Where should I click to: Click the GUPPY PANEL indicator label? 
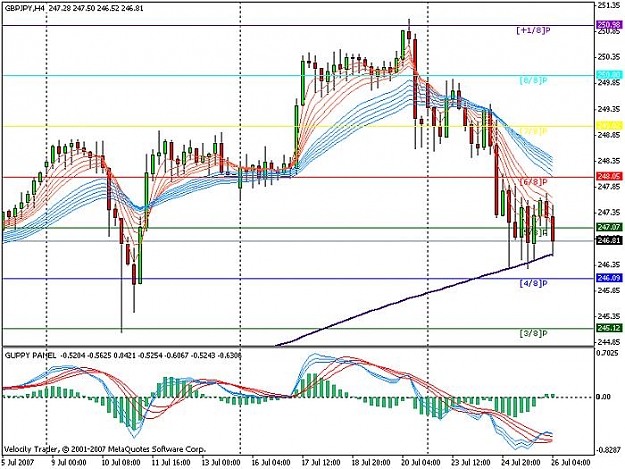(x=30, y=355)
